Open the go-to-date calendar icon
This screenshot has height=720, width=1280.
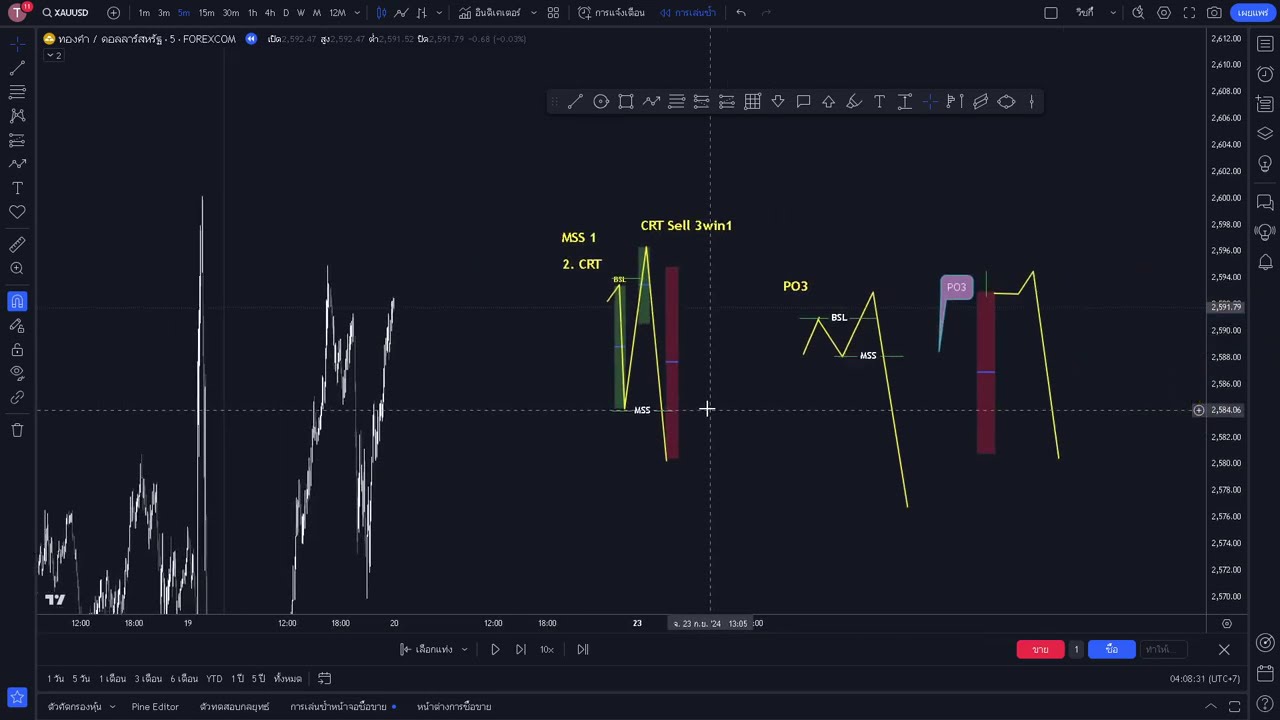(324, 679)
